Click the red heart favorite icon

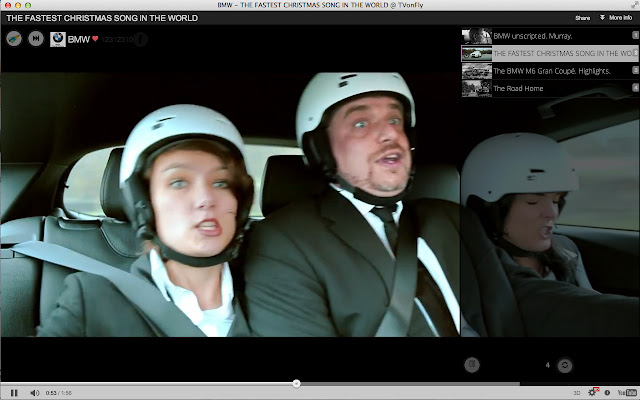tap(95, 39)
